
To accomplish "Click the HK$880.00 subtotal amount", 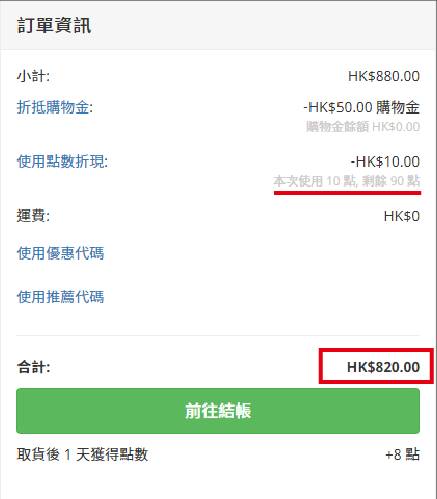I will (x=384, y=76).
